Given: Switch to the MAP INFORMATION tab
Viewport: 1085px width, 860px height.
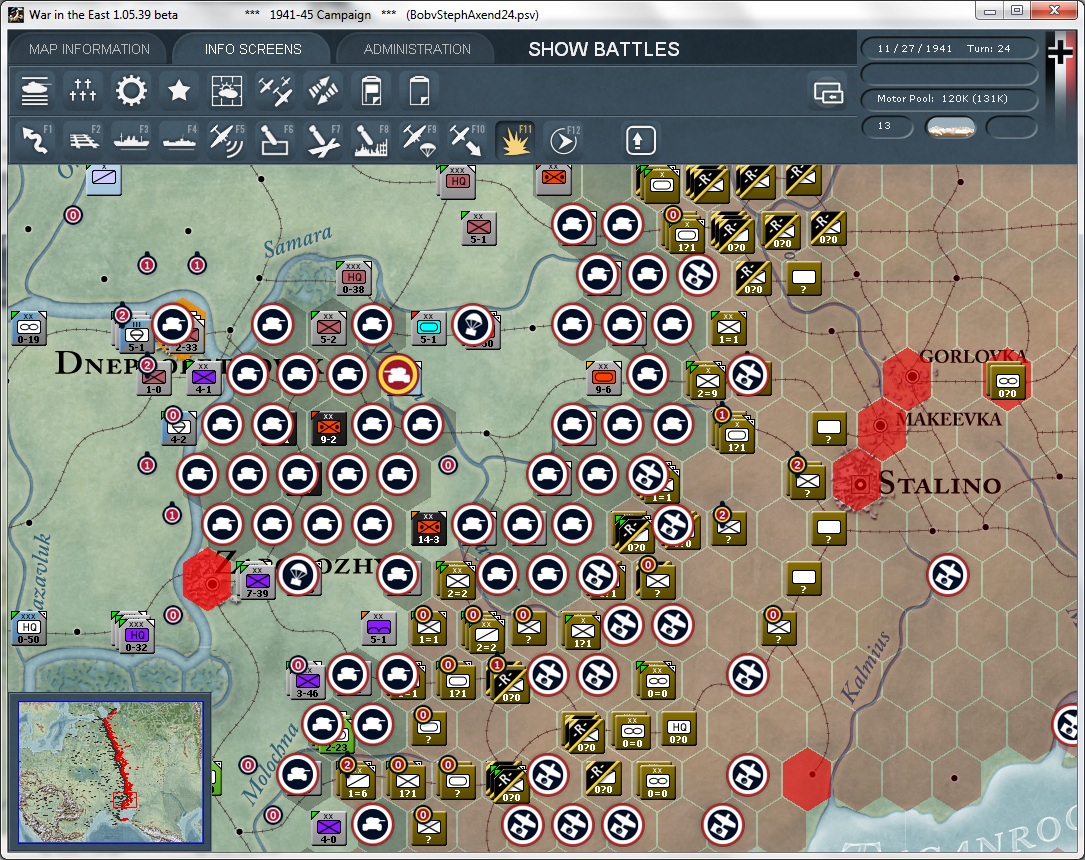Looking at the screenshot, I should 89,49.
